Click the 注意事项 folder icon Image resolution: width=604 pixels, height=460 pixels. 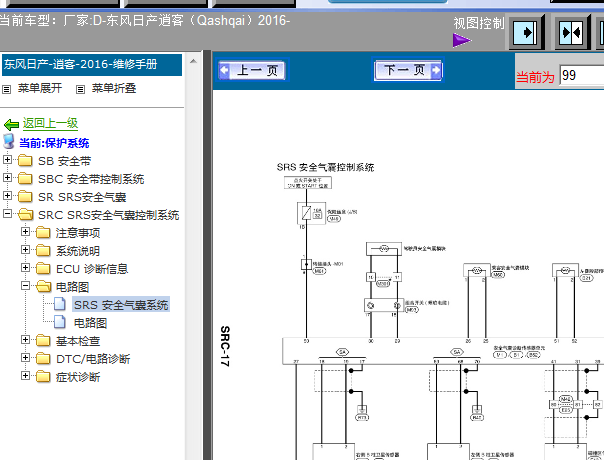point(43,232)
